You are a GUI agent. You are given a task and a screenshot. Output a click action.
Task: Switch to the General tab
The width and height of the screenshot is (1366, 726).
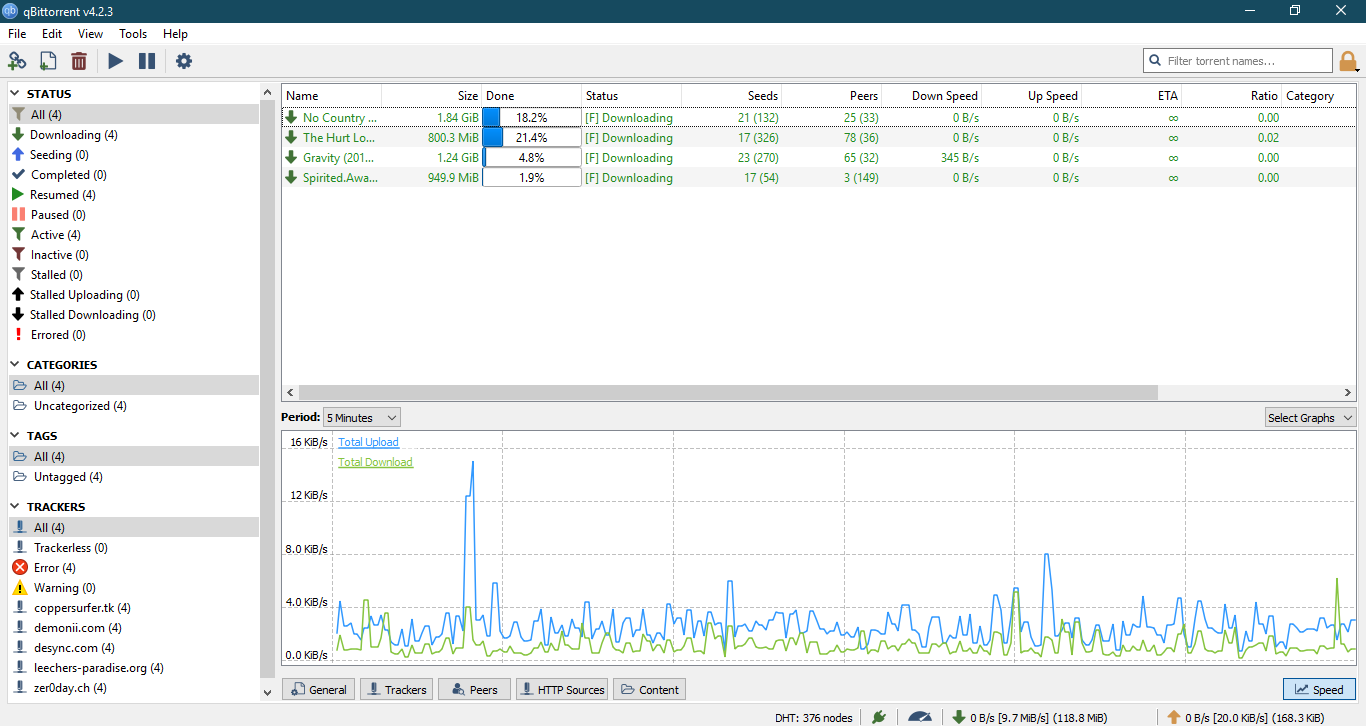318,689
